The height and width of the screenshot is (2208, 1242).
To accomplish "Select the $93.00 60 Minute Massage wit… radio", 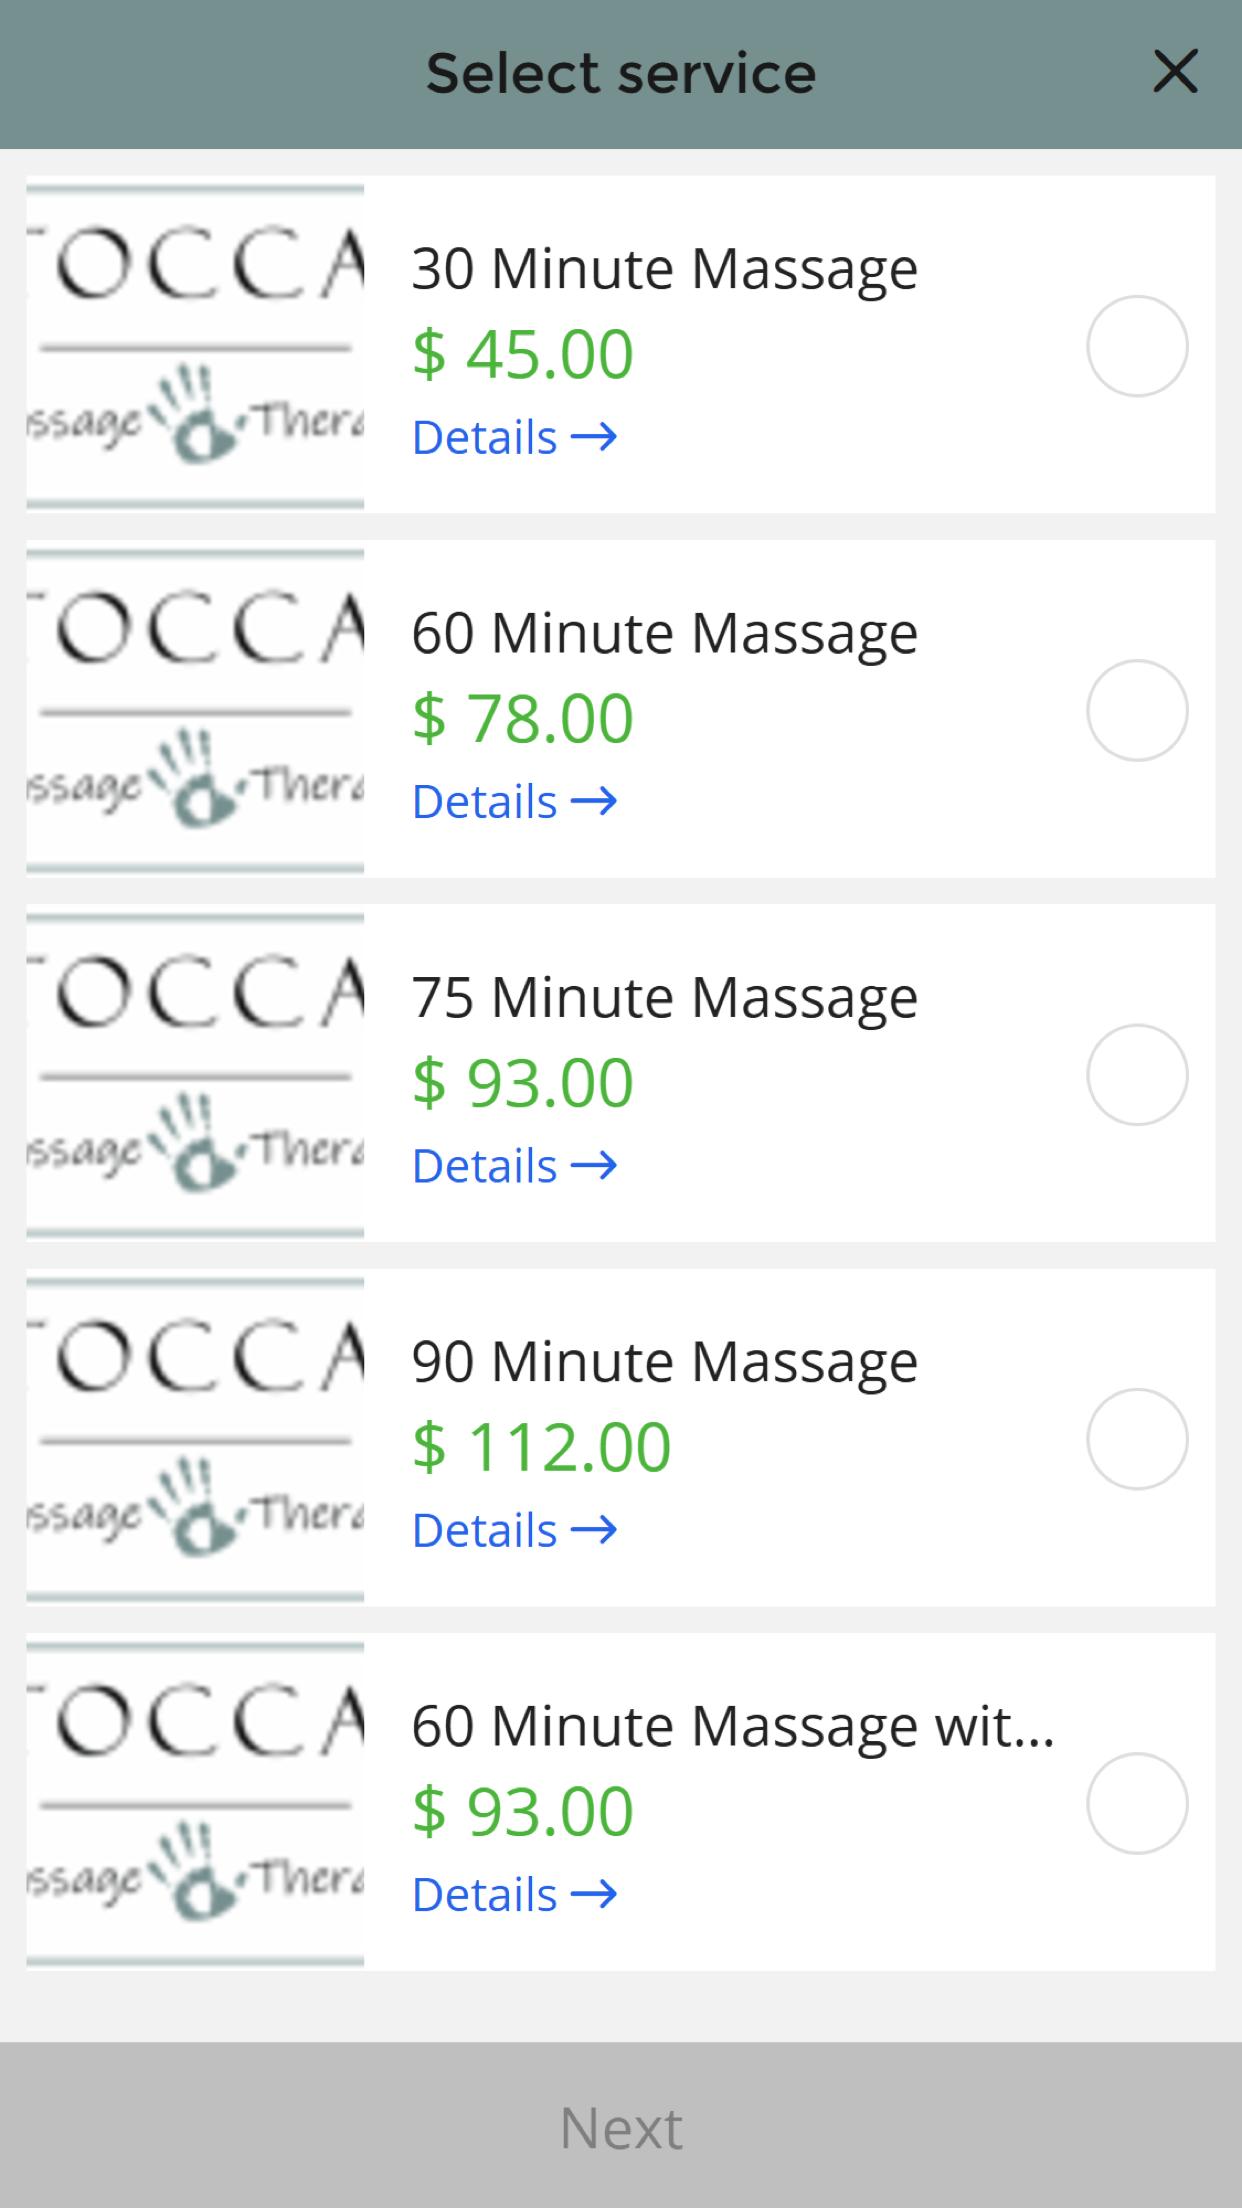I will pyautogui.click(x=1137, y=1803).
